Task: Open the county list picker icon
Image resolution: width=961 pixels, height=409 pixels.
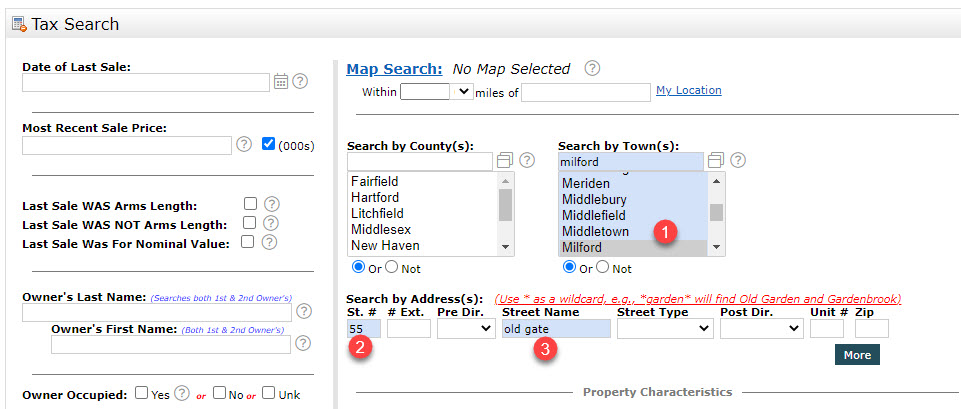Action: [504, 161]
